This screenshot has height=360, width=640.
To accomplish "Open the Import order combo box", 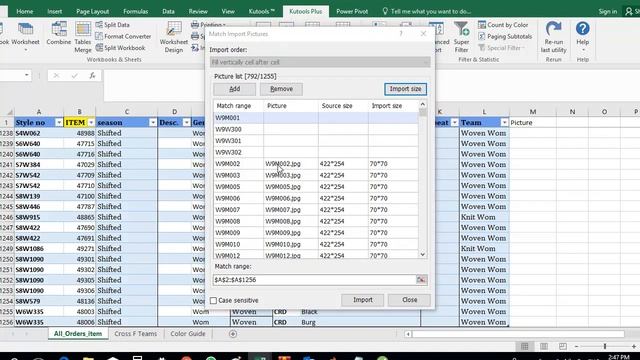I will (320, 62).
